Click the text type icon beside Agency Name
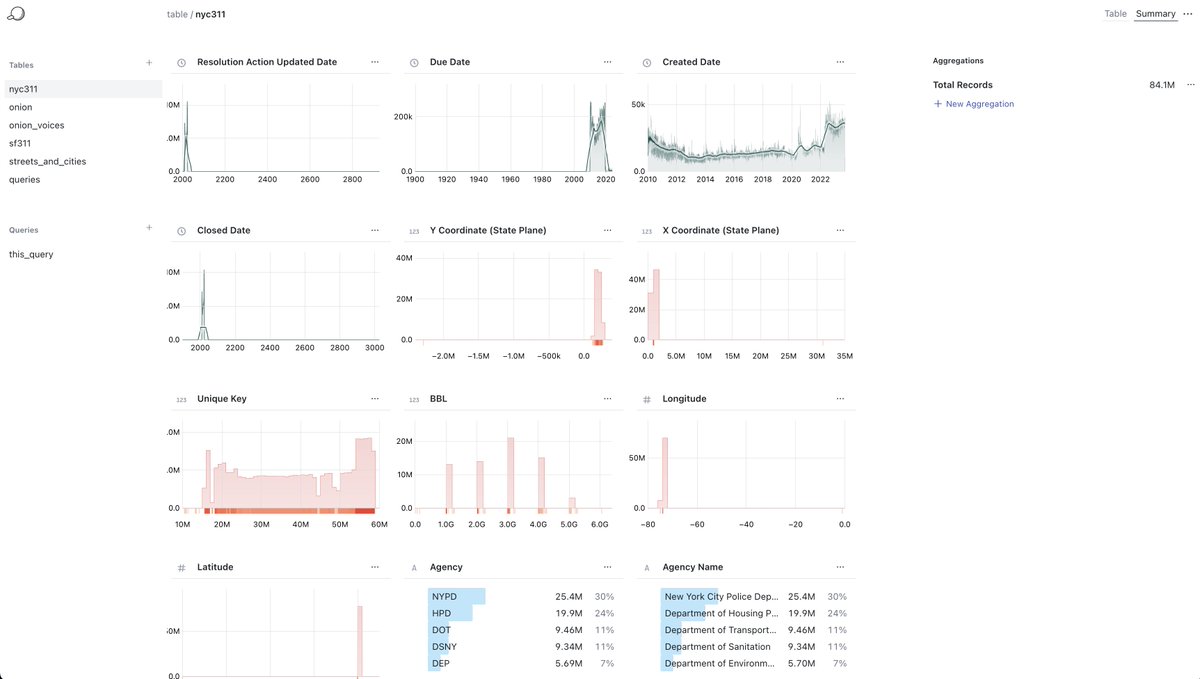Viewport: 1200px width, 679px height. 647,567
